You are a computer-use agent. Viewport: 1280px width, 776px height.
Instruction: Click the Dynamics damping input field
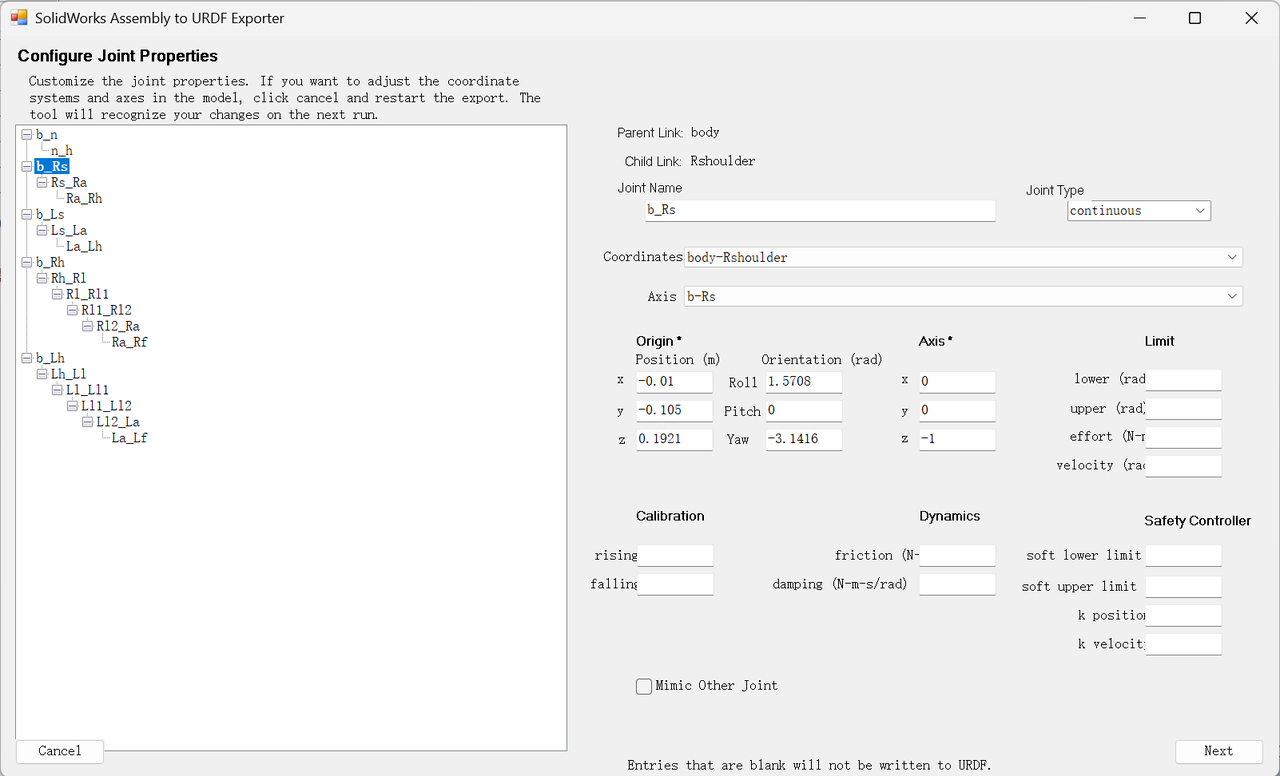[x=957, y=585]
